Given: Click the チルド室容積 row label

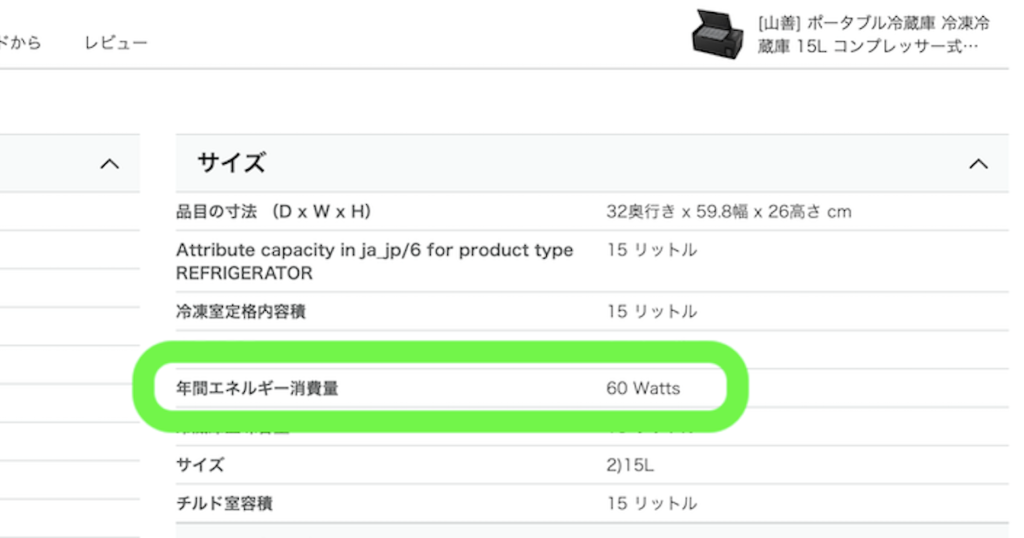Looking at the screenshot, I should pos(224,503).
